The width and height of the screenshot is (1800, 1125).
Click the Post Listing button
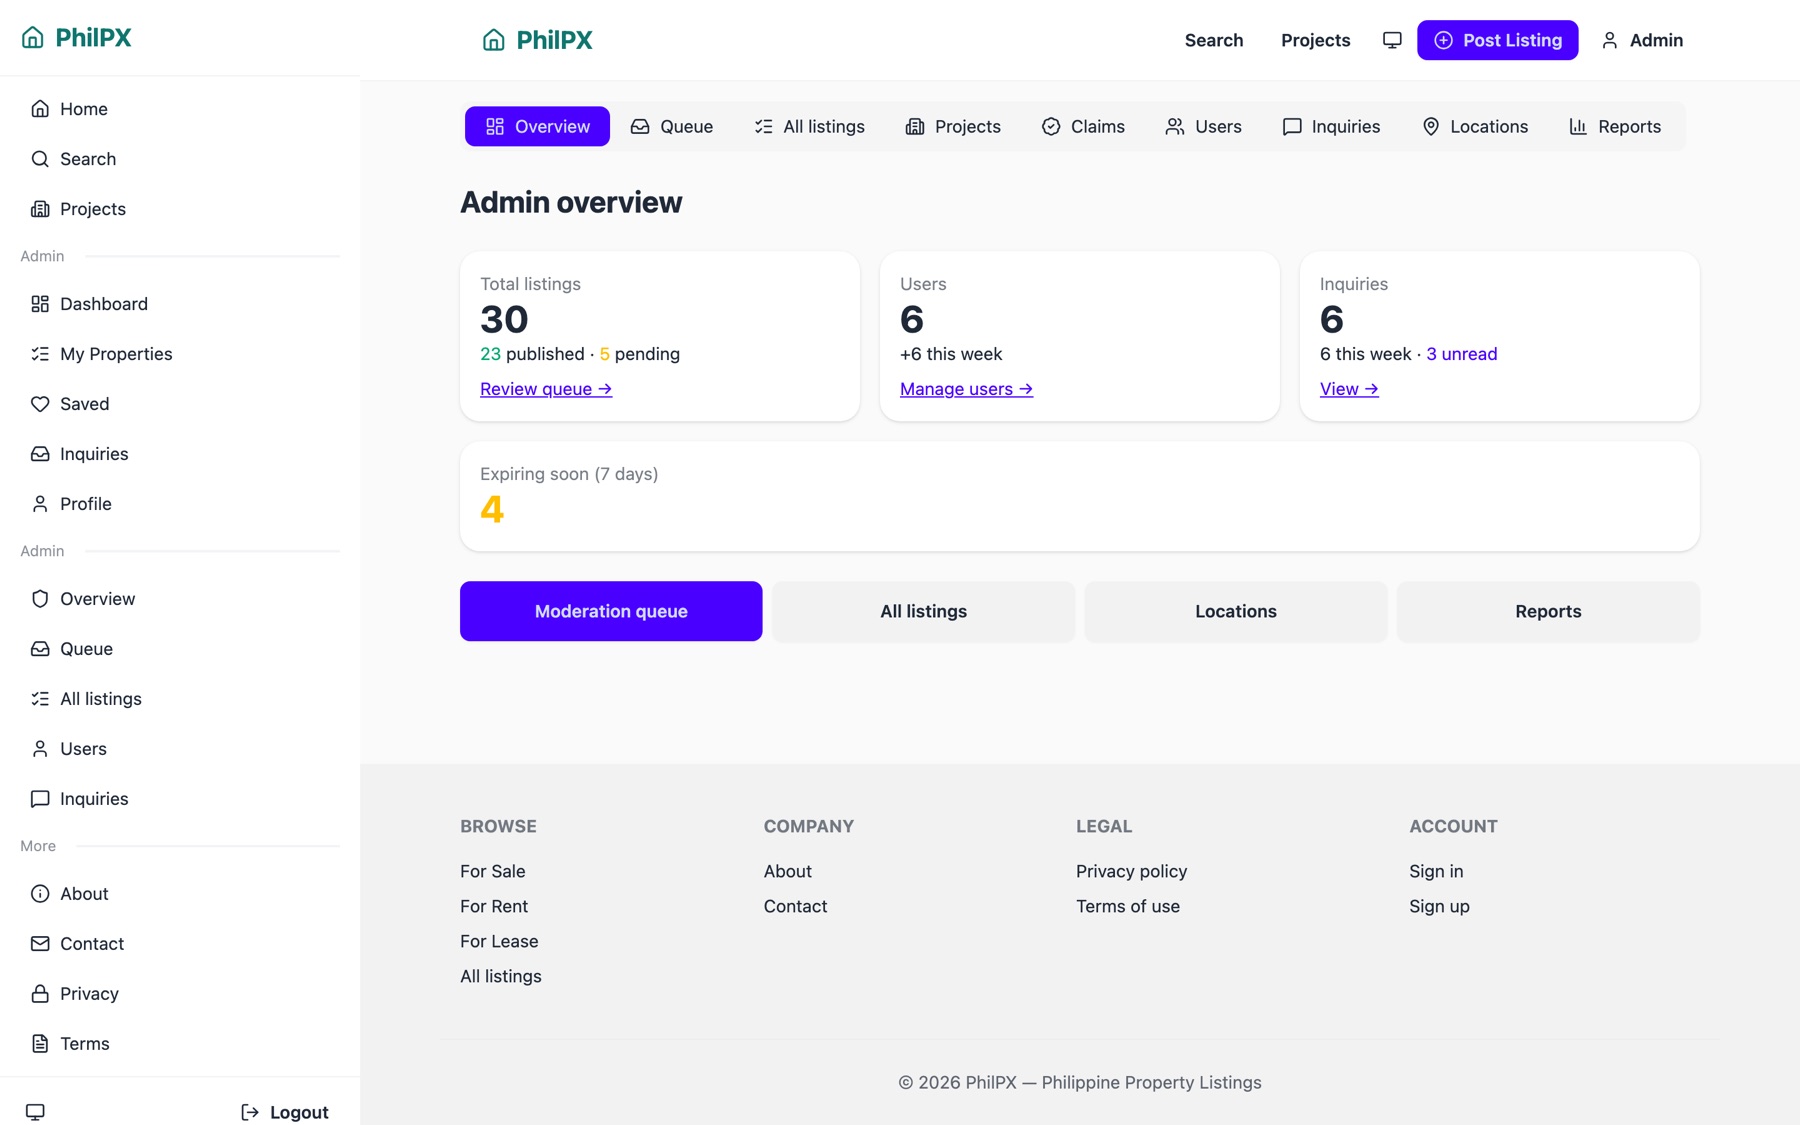point(1497,40)
